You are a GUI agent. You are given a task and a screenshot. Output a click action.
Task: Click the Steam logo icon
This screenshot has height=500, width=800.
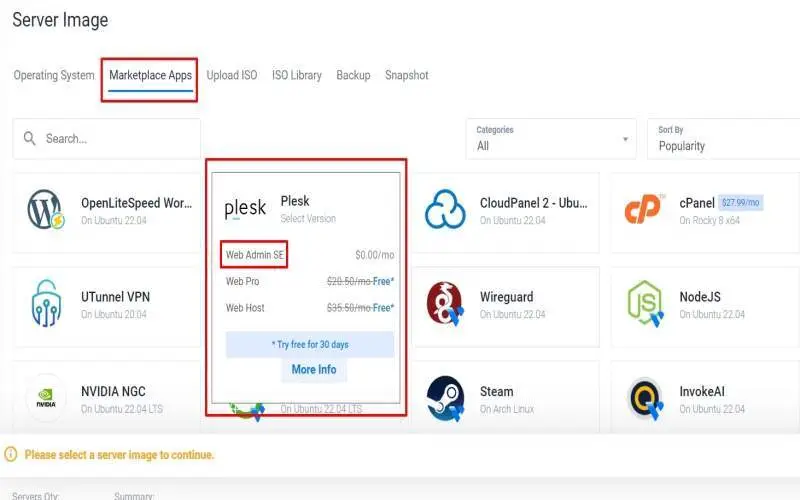[x=444, y=398]
